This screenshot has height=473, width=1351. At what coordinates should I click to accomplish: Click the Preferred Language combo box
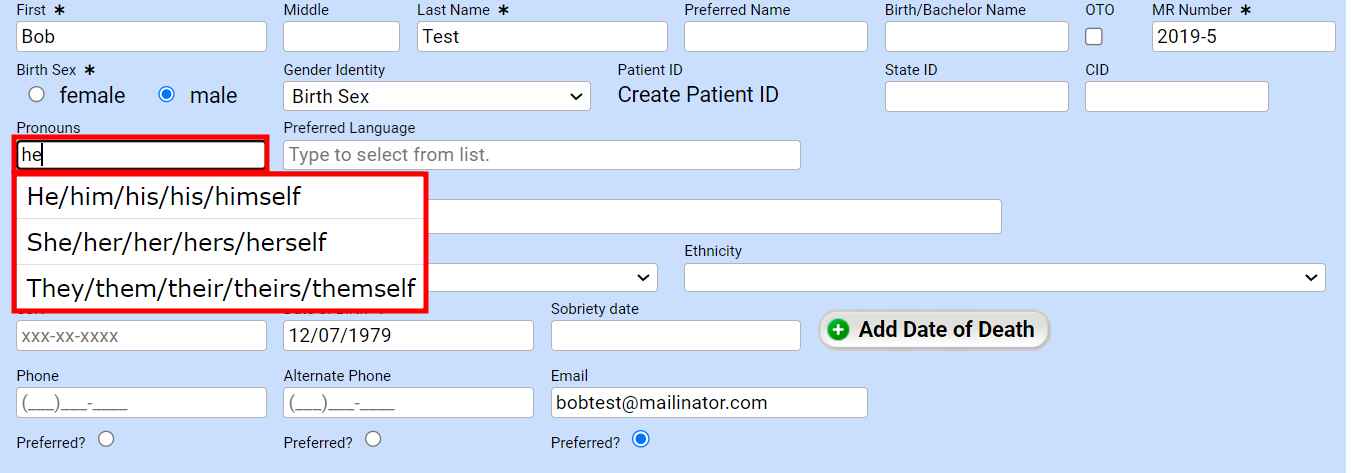tap(541, 155)
